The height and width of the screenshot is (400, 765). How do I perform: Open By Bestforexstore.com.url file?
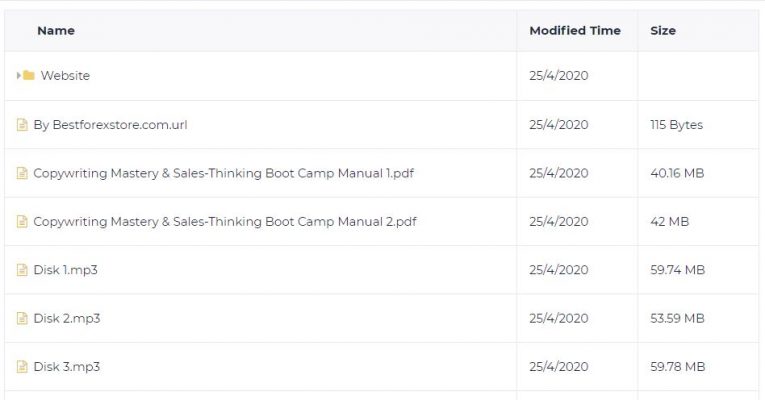tap(110, 125)
